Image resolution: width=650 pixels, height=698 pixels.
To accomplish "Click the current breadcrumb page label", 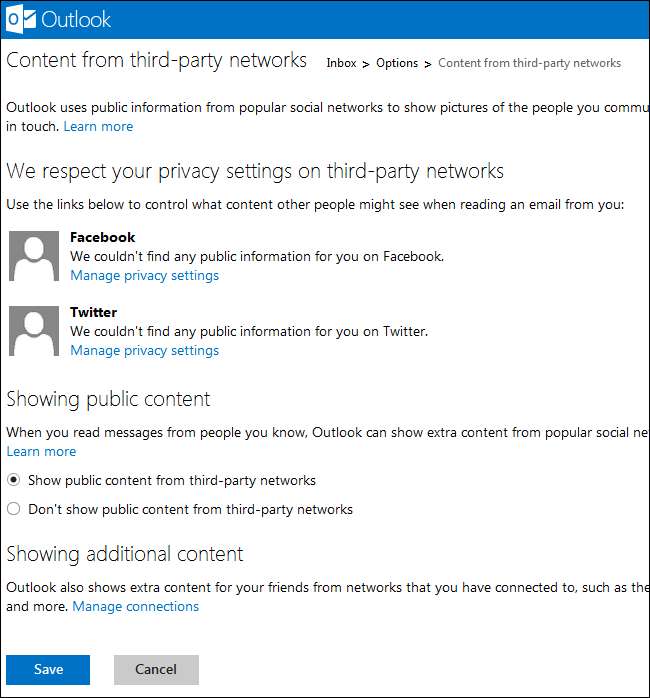I will point(529,63).
